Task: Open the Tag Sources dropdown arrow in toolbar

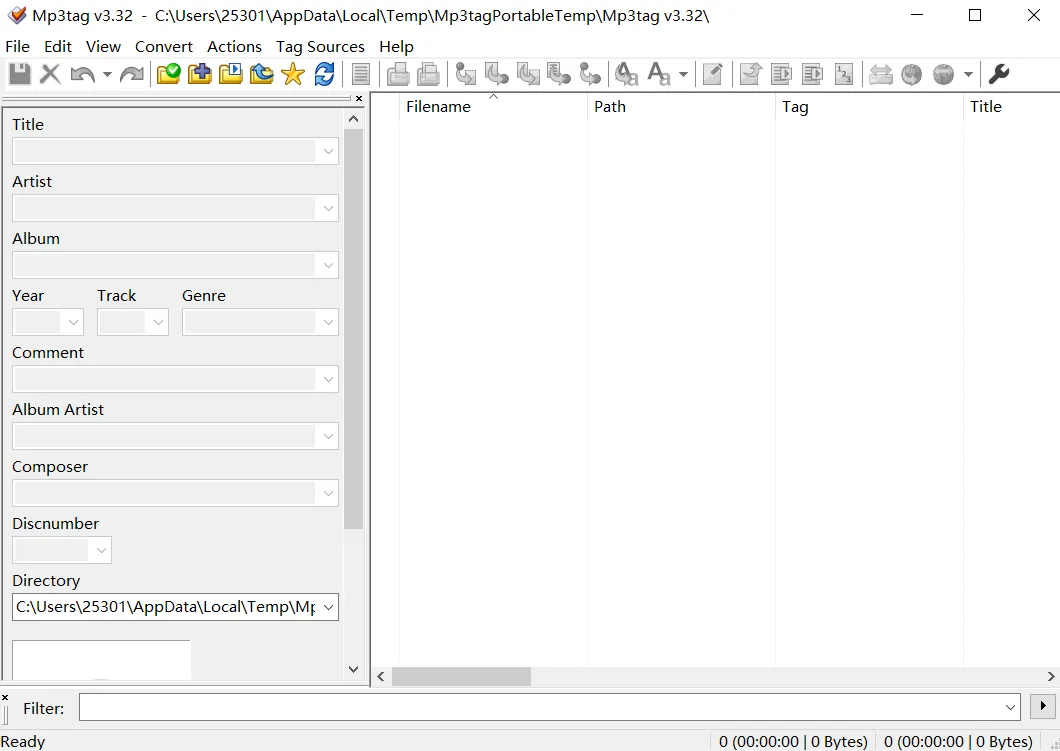Action: click(968, 74)
